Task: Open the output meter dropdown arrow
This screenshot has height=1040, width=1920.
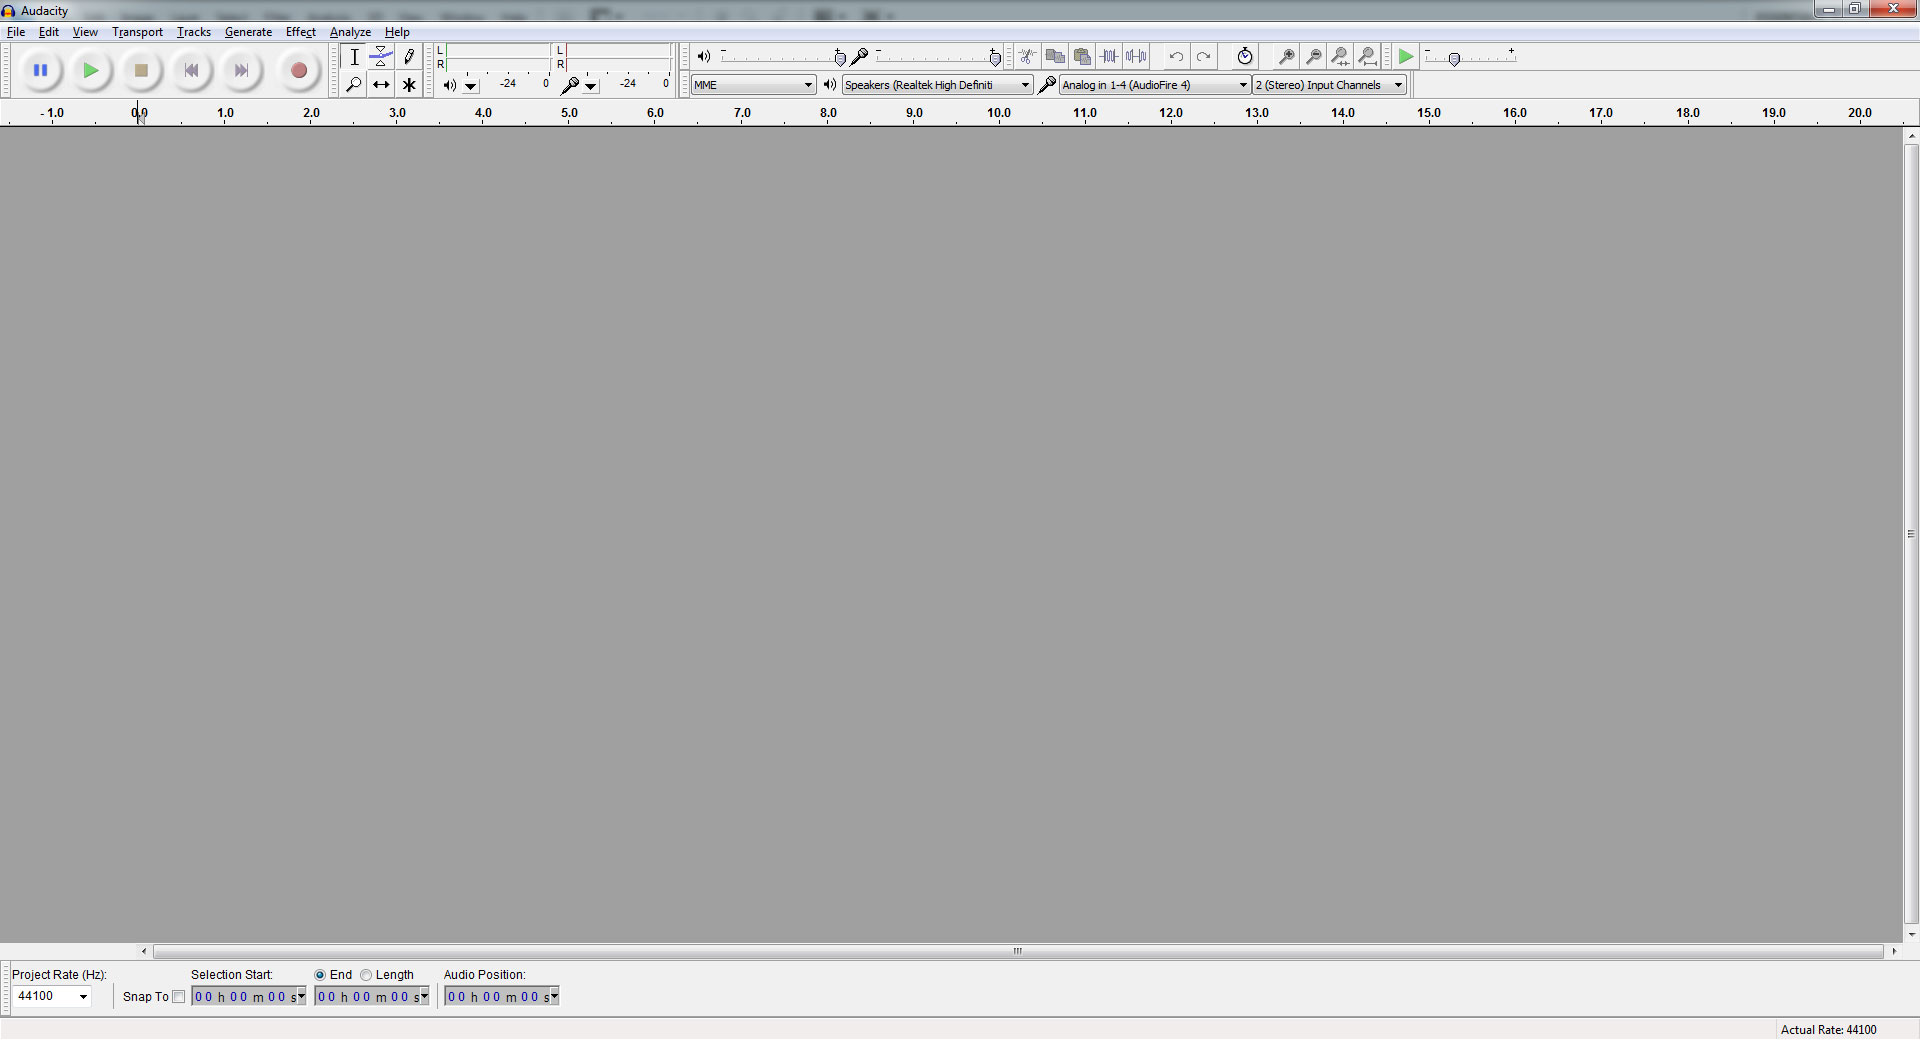Action: (x=470, y=86)
